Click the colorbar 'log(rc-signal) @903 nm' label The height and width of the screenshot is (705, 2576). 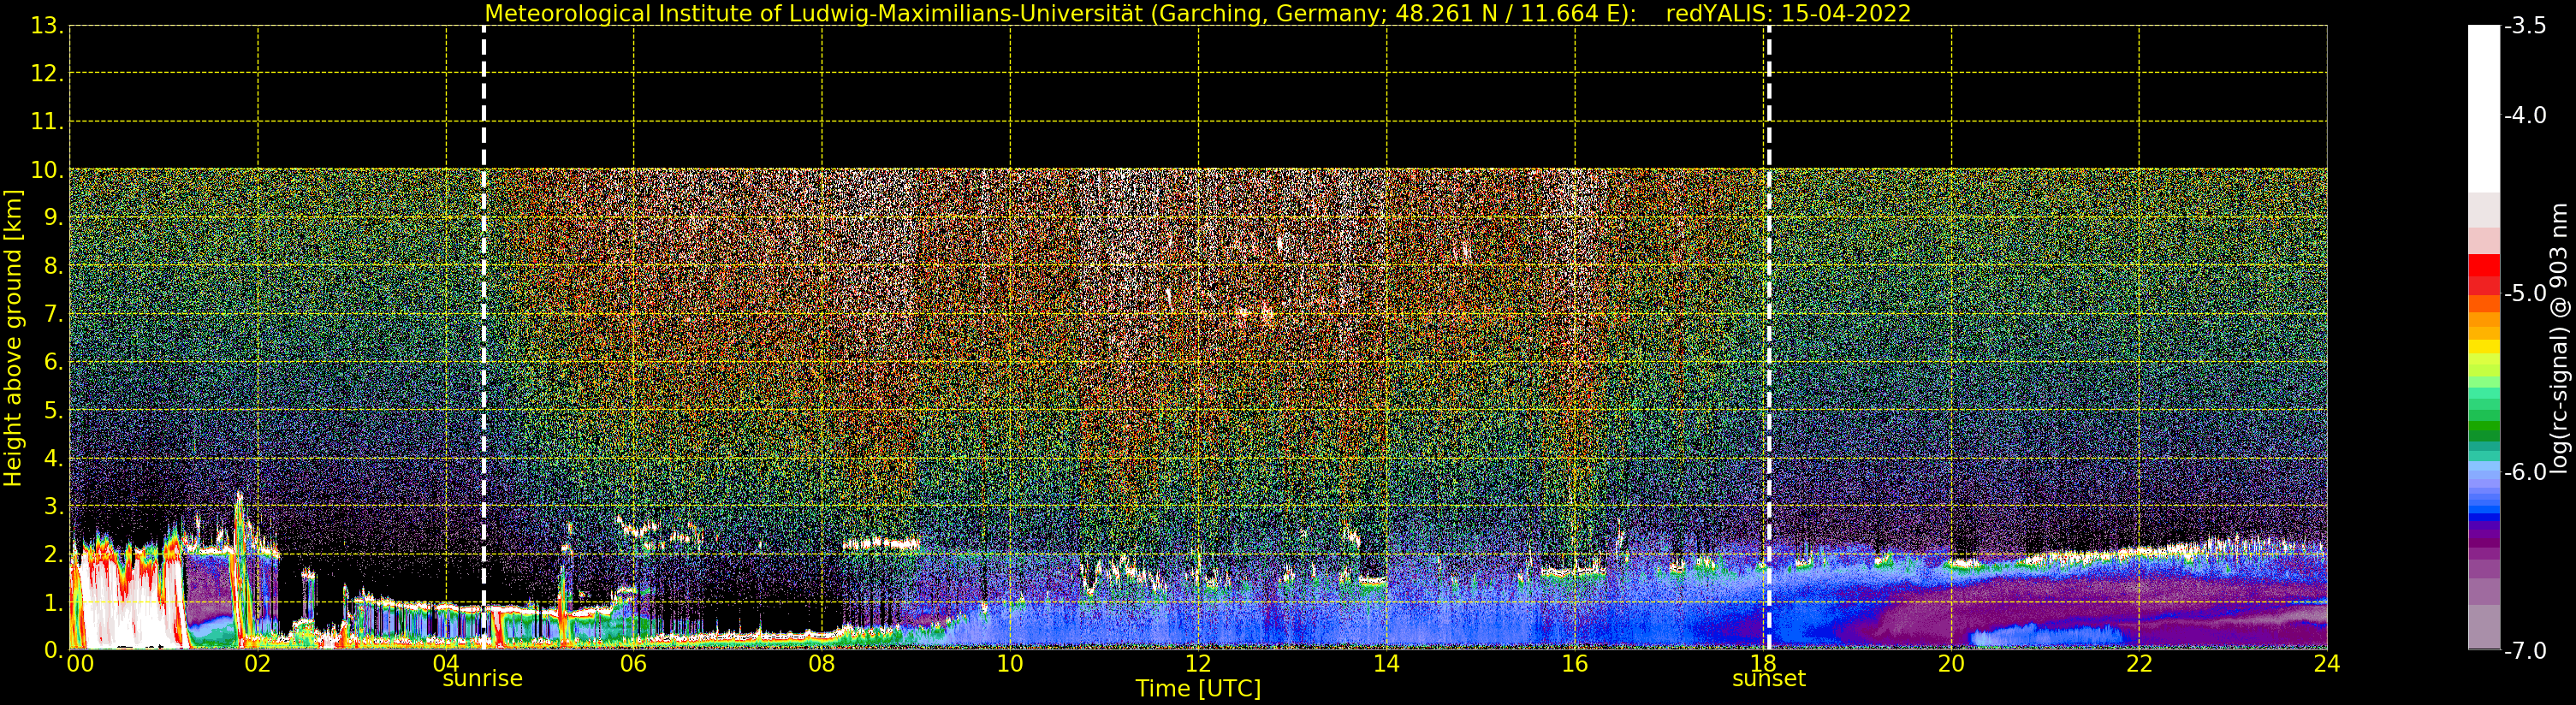pos(2560,338)
